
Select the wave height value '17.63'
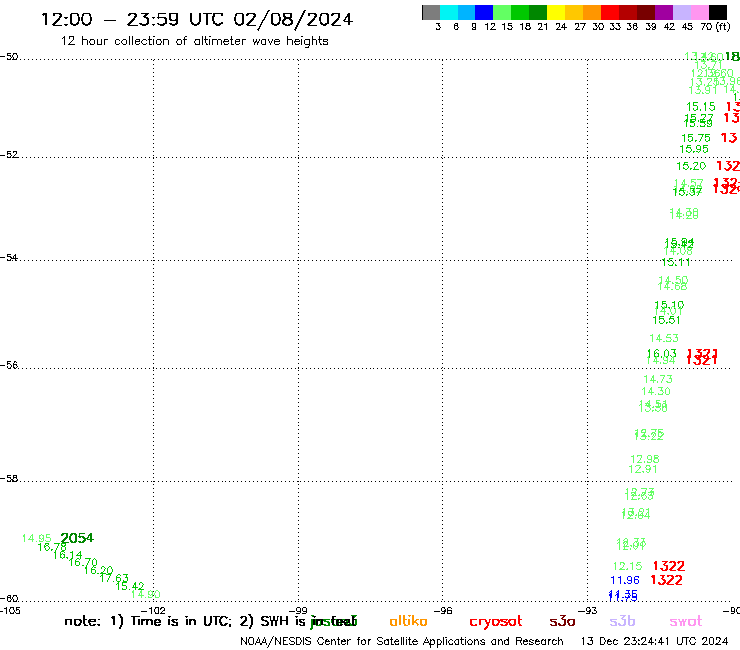(114, 578)
